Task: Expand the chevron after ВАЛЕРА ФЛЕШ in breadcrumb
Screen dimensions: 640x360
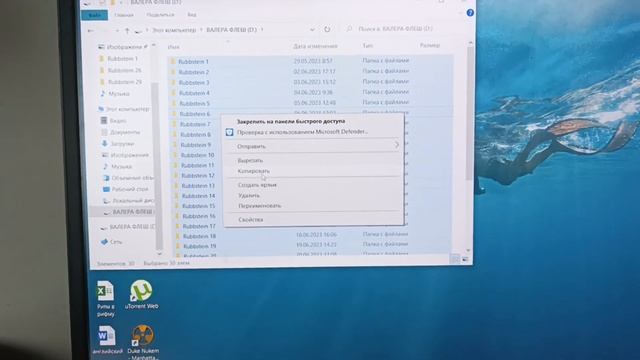Action: [262, 30]
